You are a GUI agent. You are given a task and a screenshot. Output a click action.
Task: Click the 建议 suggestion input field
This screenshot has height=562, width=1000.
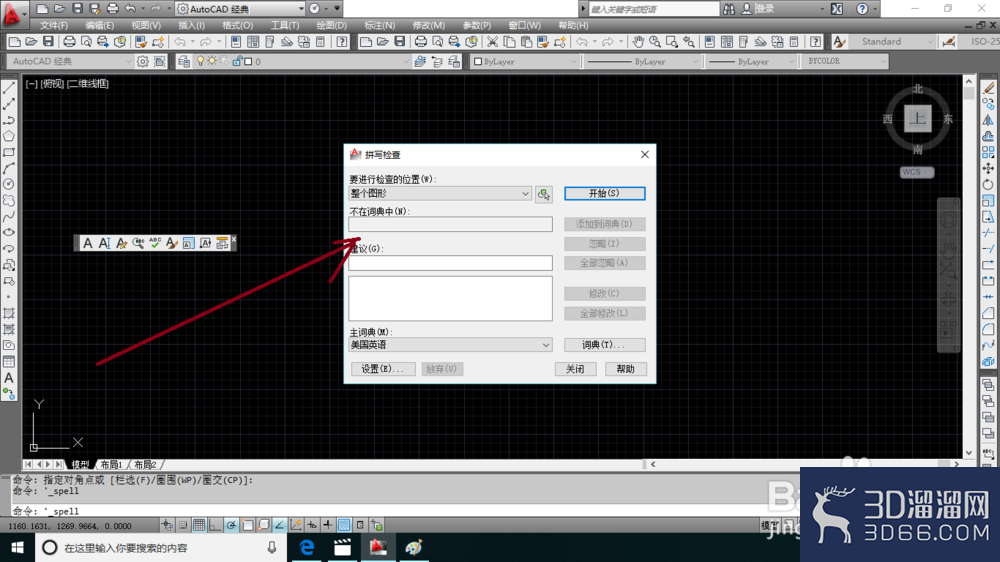tap(450, 263)
